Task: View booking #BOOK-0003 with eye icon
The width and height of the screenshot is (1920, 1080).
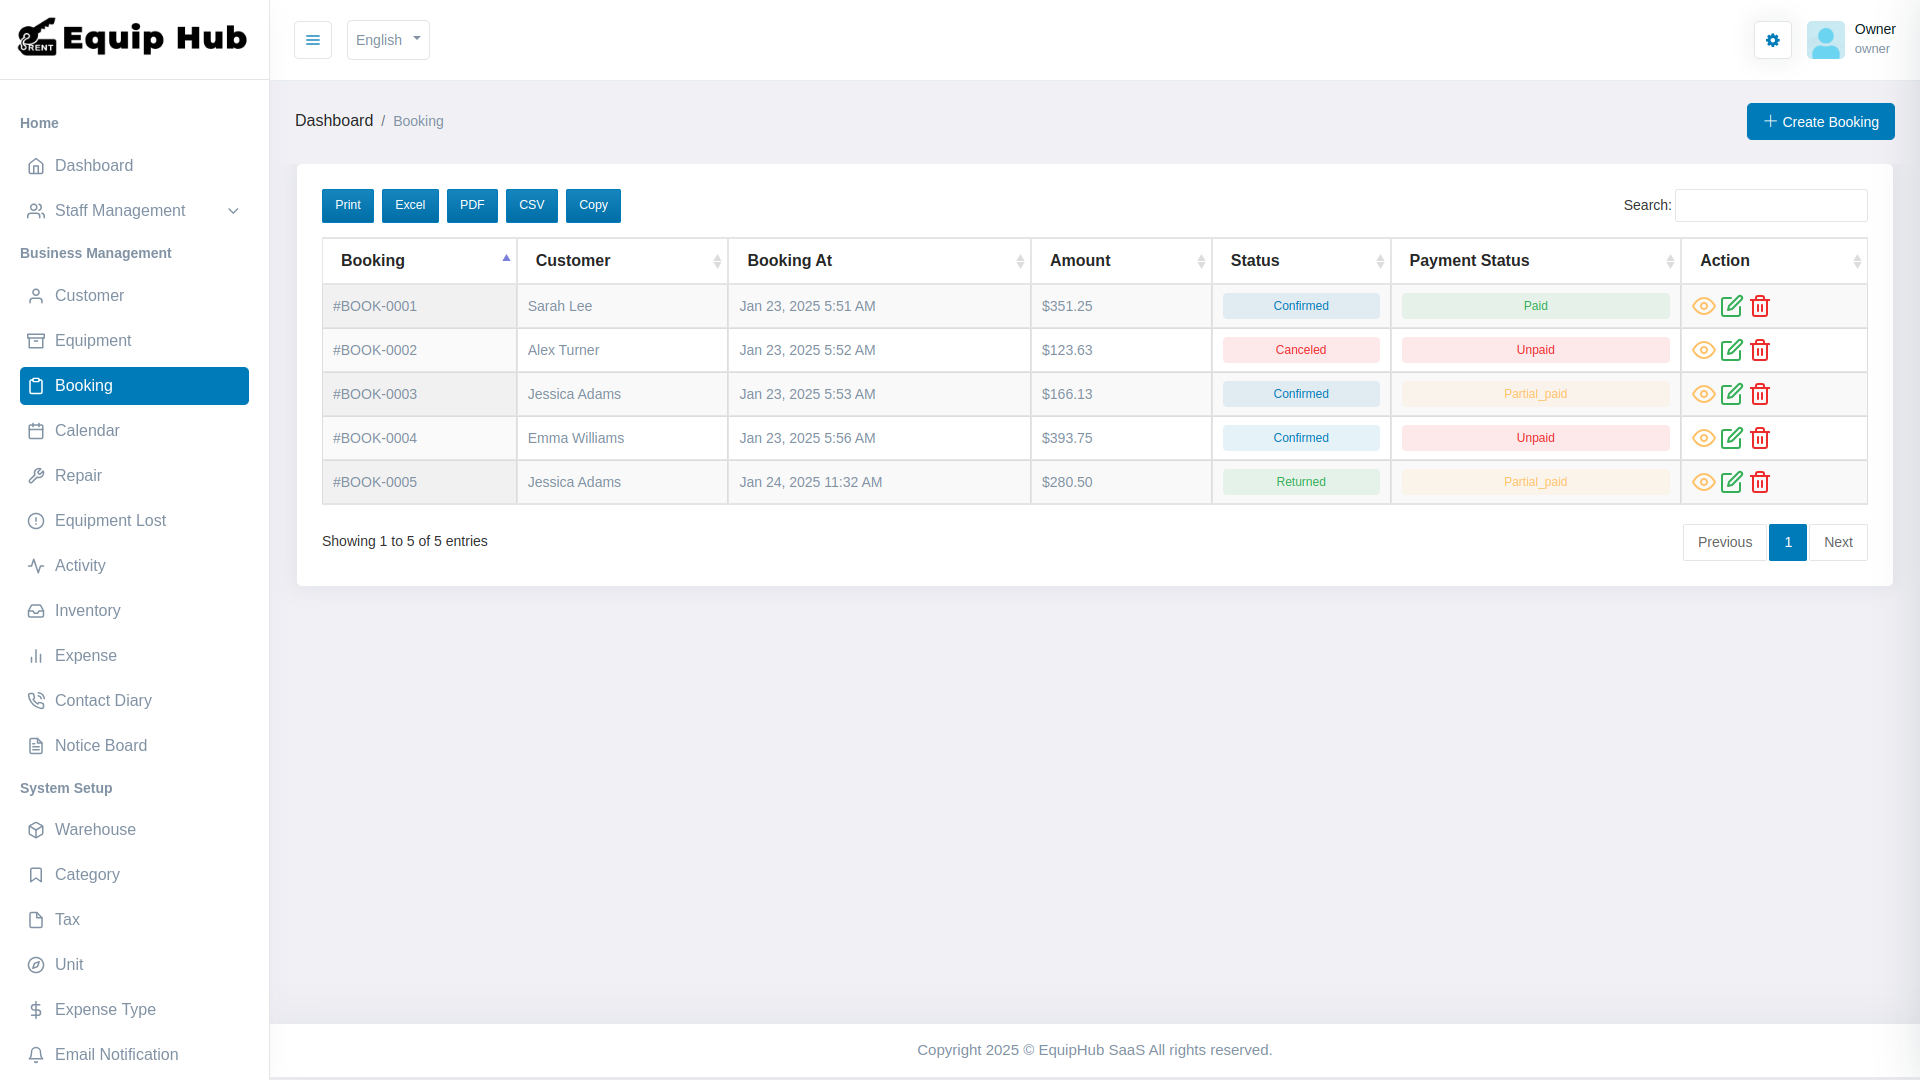Action: (x=1704, y=394)
